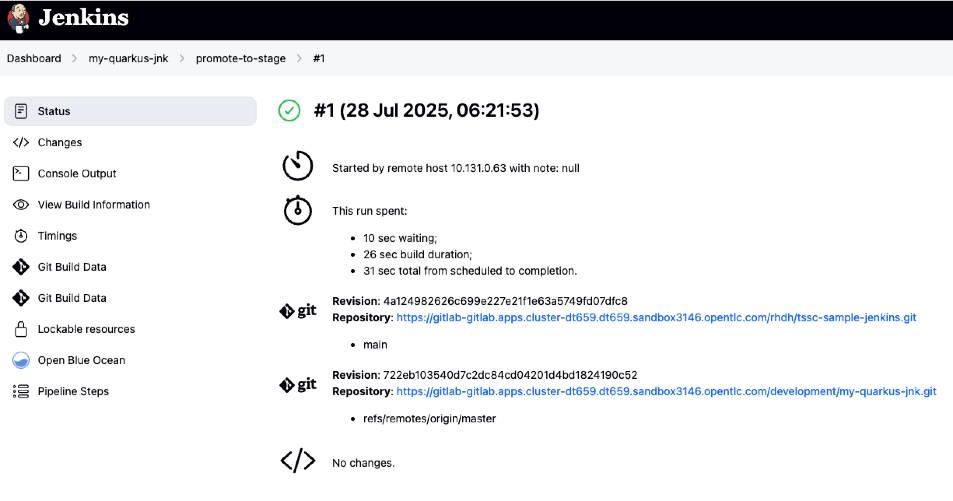Expand chevron after Dashboard breadcrumb
The height and width of the screenshot is (501, 953).
coord(74,58)
